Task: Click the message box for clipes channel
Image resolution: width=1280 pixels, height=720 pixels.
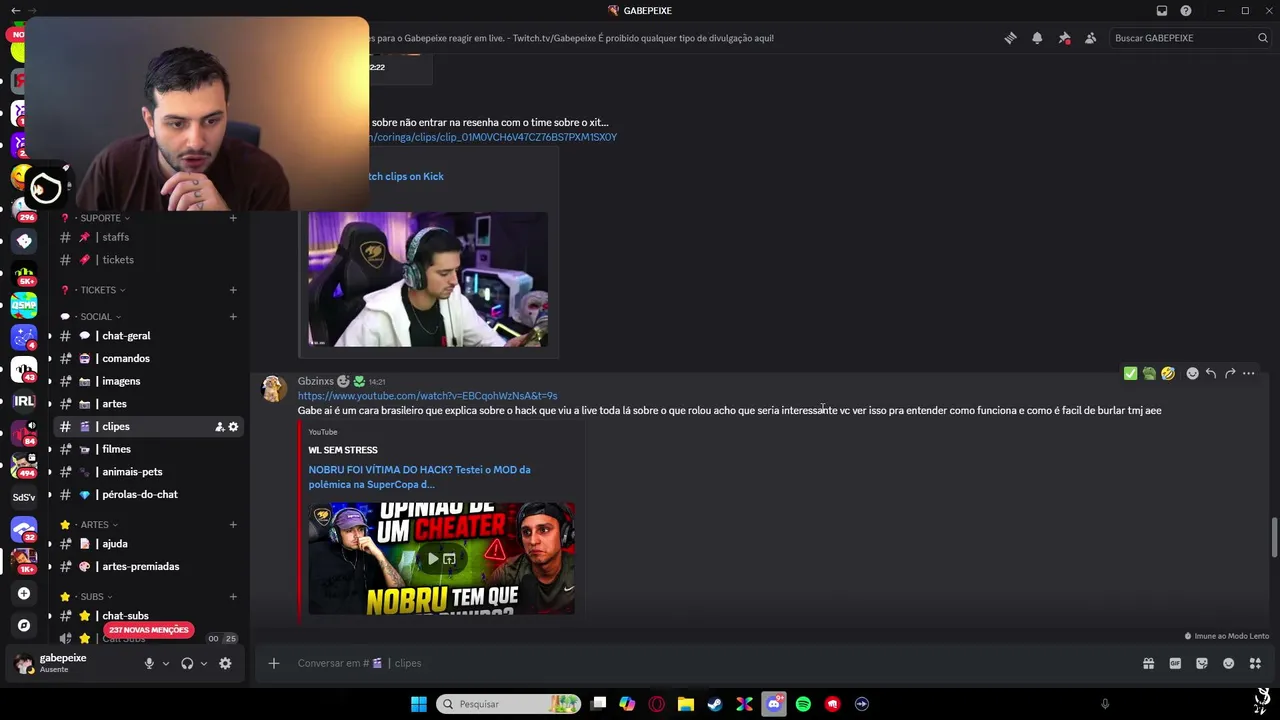Action: 700,663
